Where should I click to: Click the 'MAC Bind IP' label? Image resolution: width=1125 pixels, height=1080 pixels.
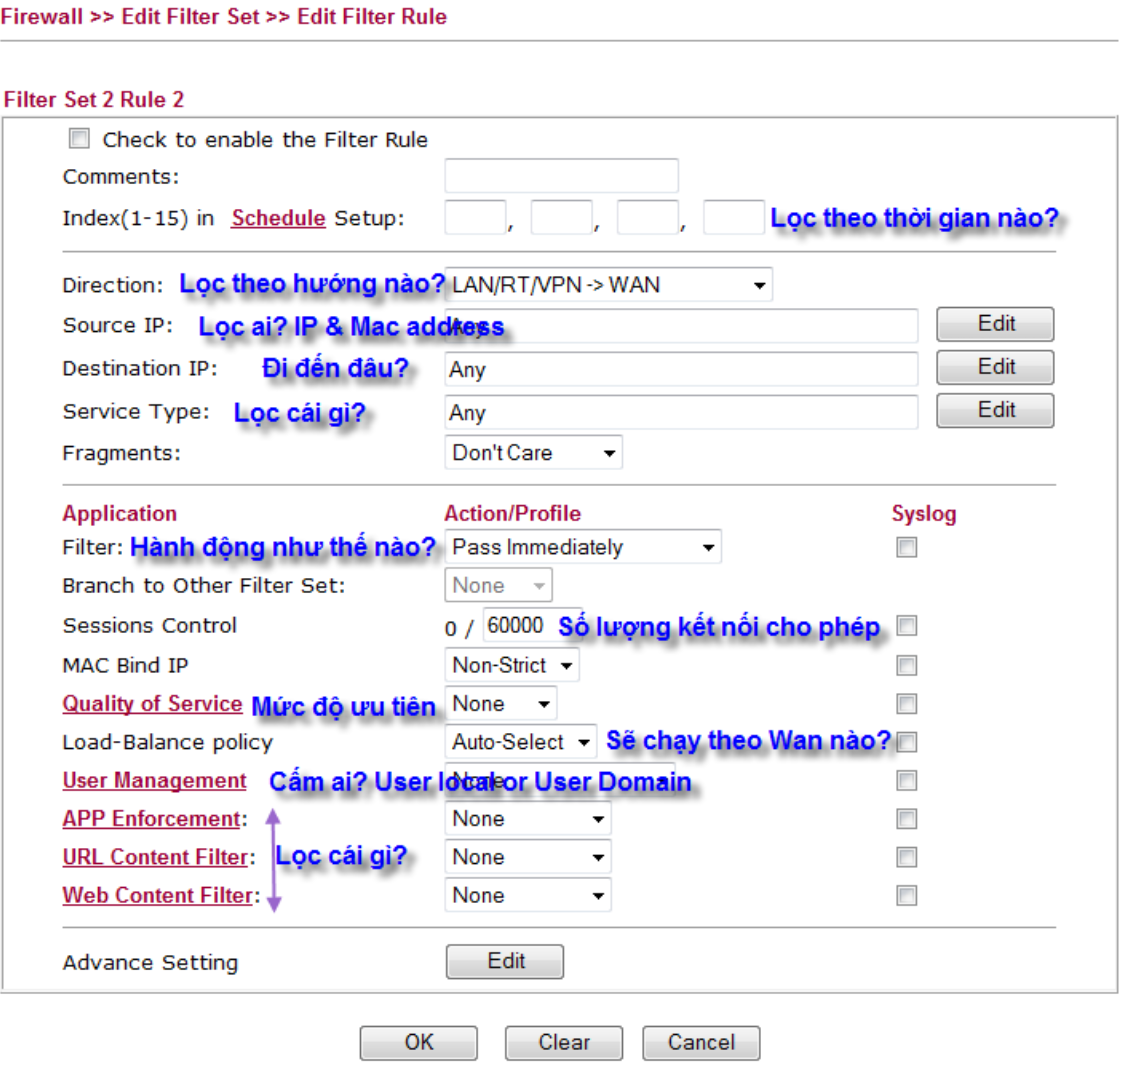125,665
